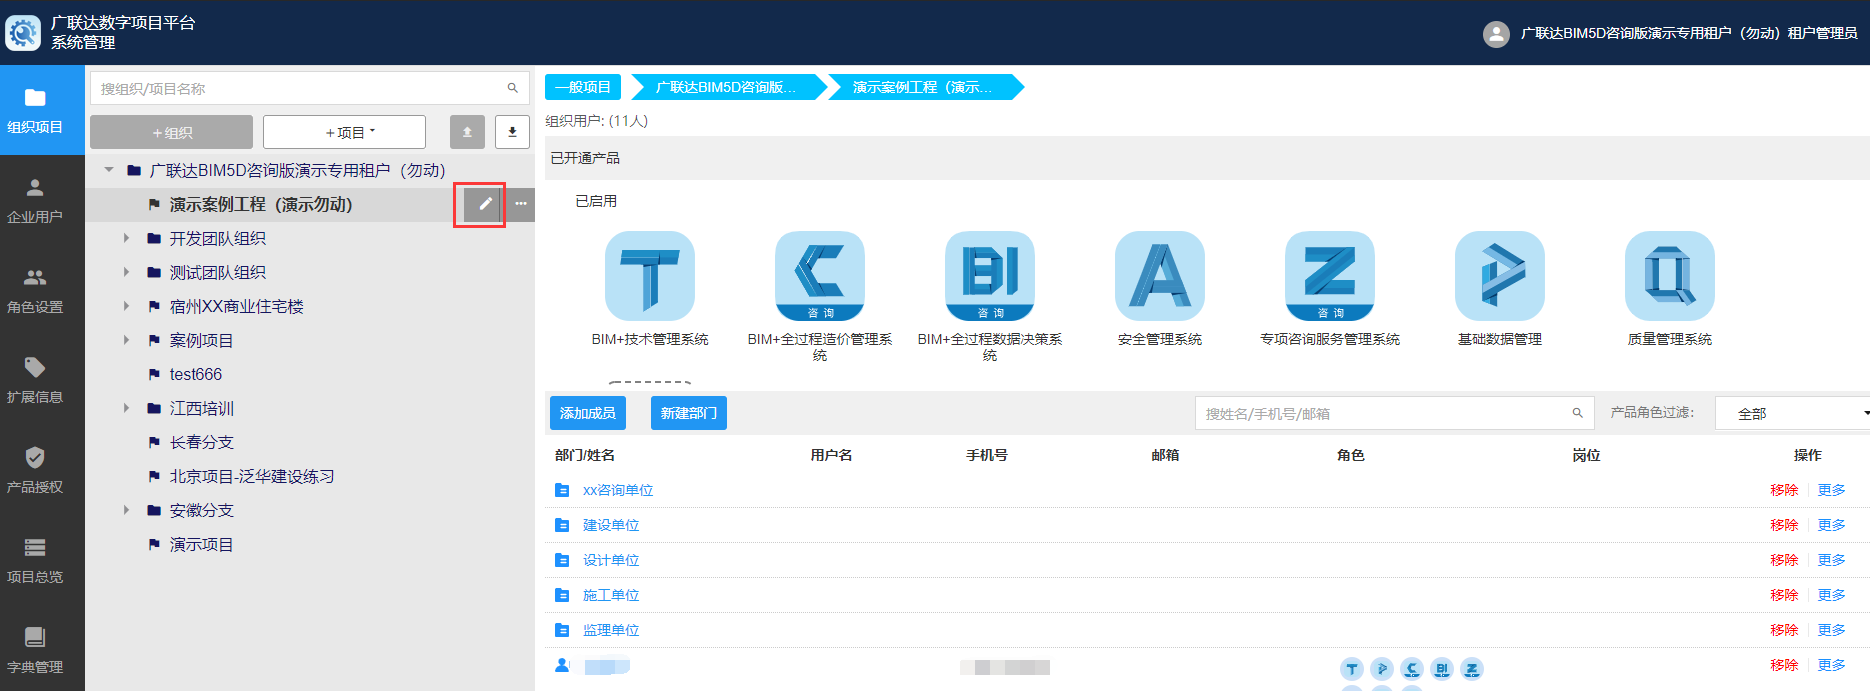Expand the 江西培训 tree node

(x=126, y=408)
